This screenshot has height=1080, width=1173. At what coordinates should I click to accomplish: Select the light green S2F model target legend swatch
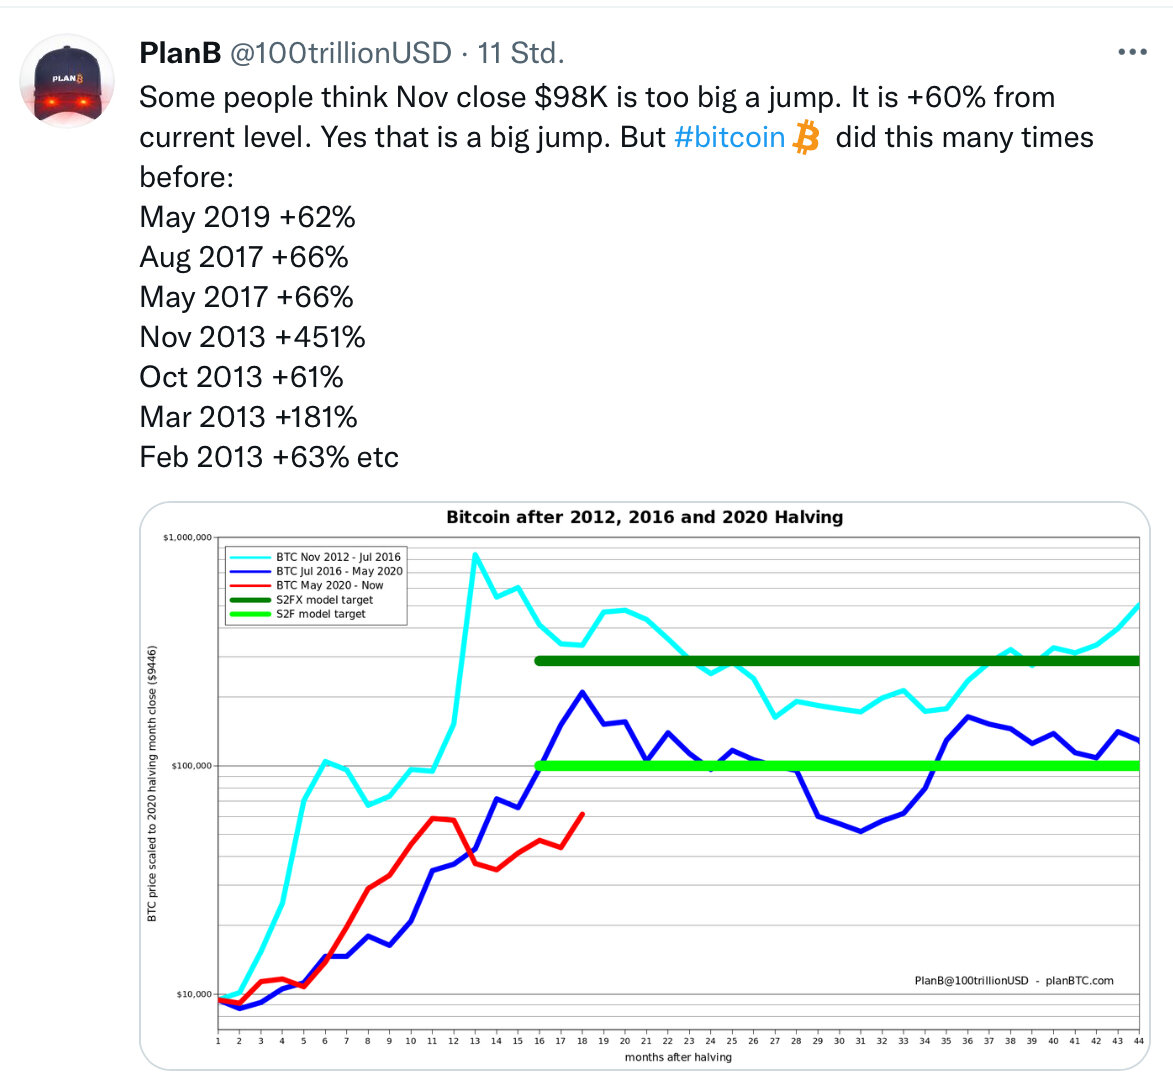[250, 614]
